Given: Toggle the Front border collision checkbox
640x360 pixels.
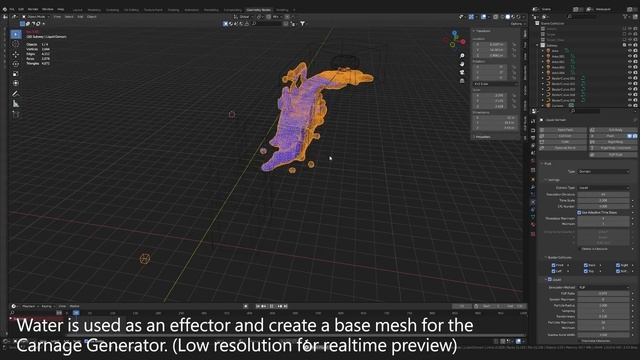Looking at the screenshot, I should 553,265.
